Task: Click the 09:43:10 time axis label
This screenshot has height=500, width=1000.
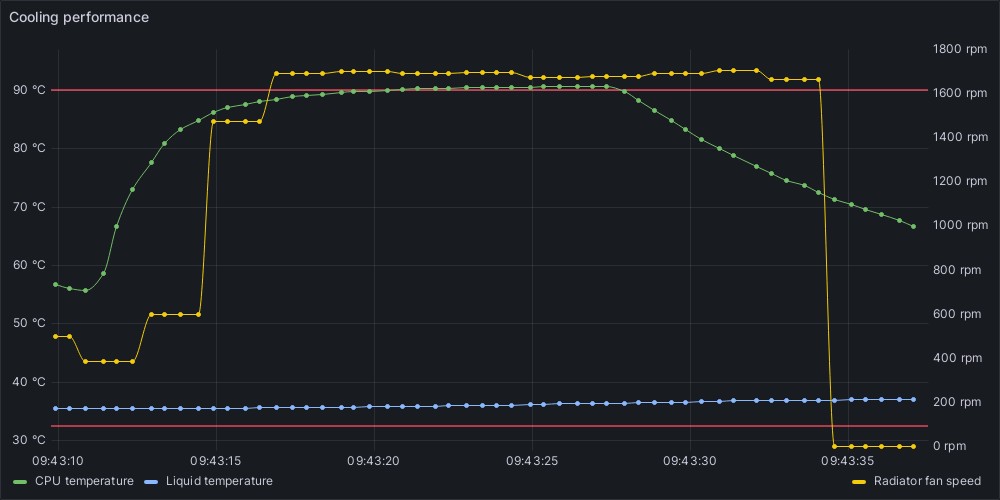Action: coord(58,461)
